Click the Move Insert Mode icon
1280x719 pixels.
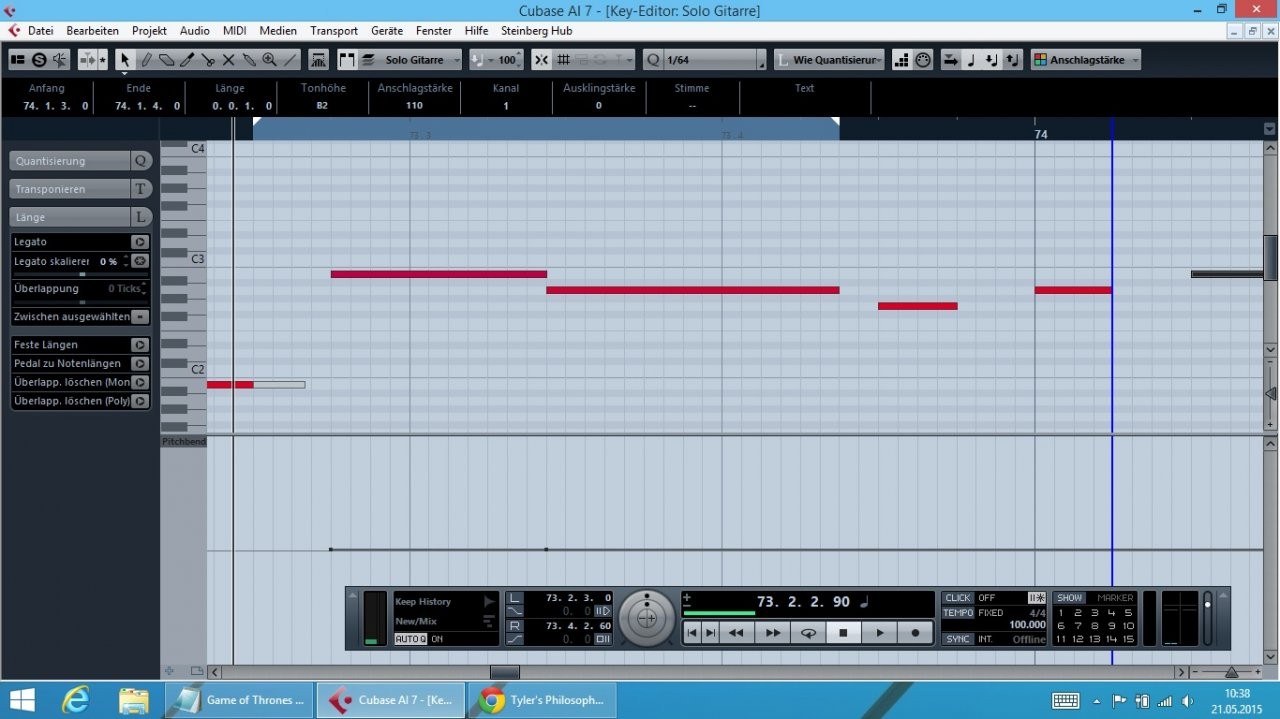(x=950, y=60)
